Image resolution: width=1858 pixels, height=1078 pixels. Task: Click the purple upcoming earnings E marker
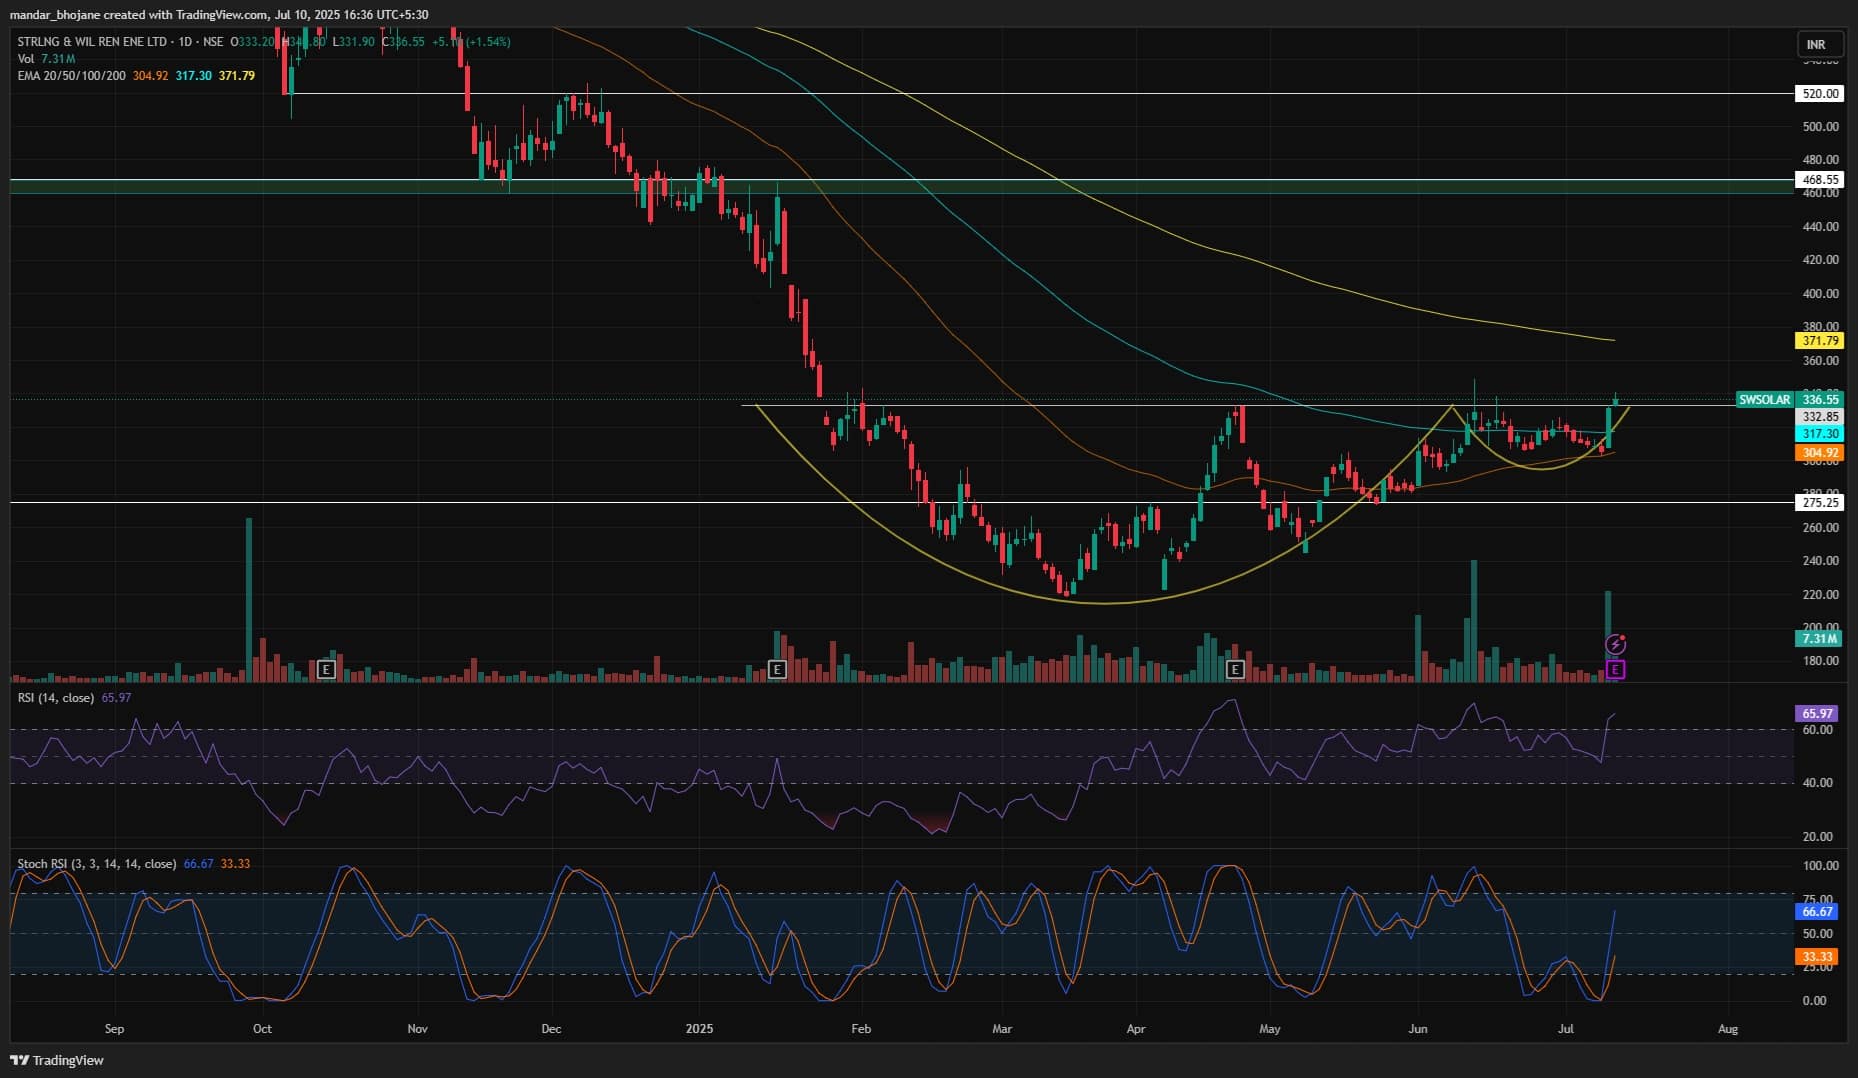[1615, 669]
